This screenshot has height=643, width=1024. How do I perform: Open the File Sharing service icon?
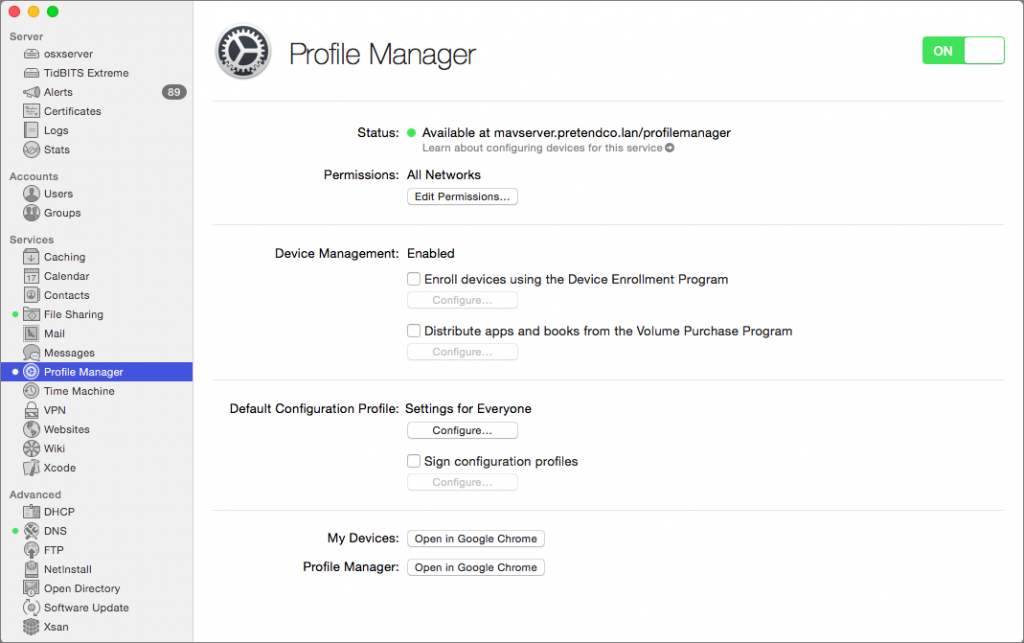(x=31, y=314)
